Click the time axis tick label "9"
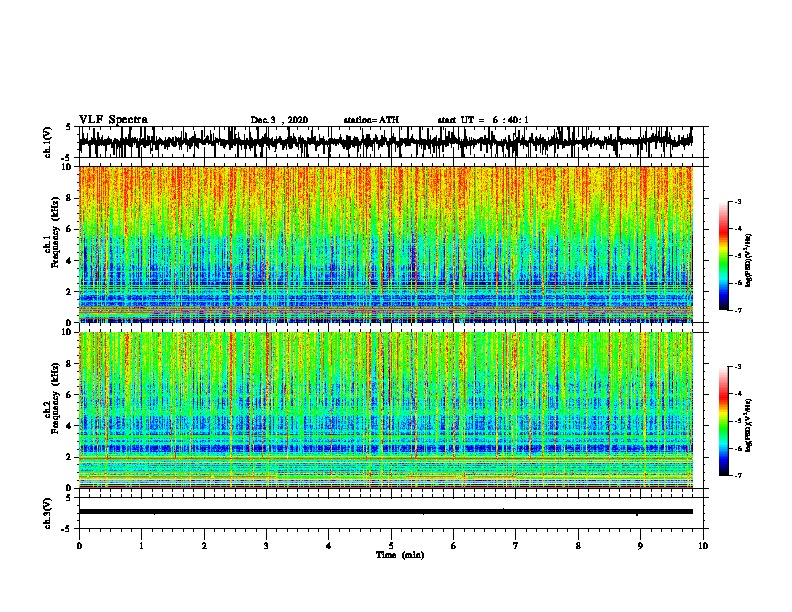The image size is (792, 612). pos(640,545)
